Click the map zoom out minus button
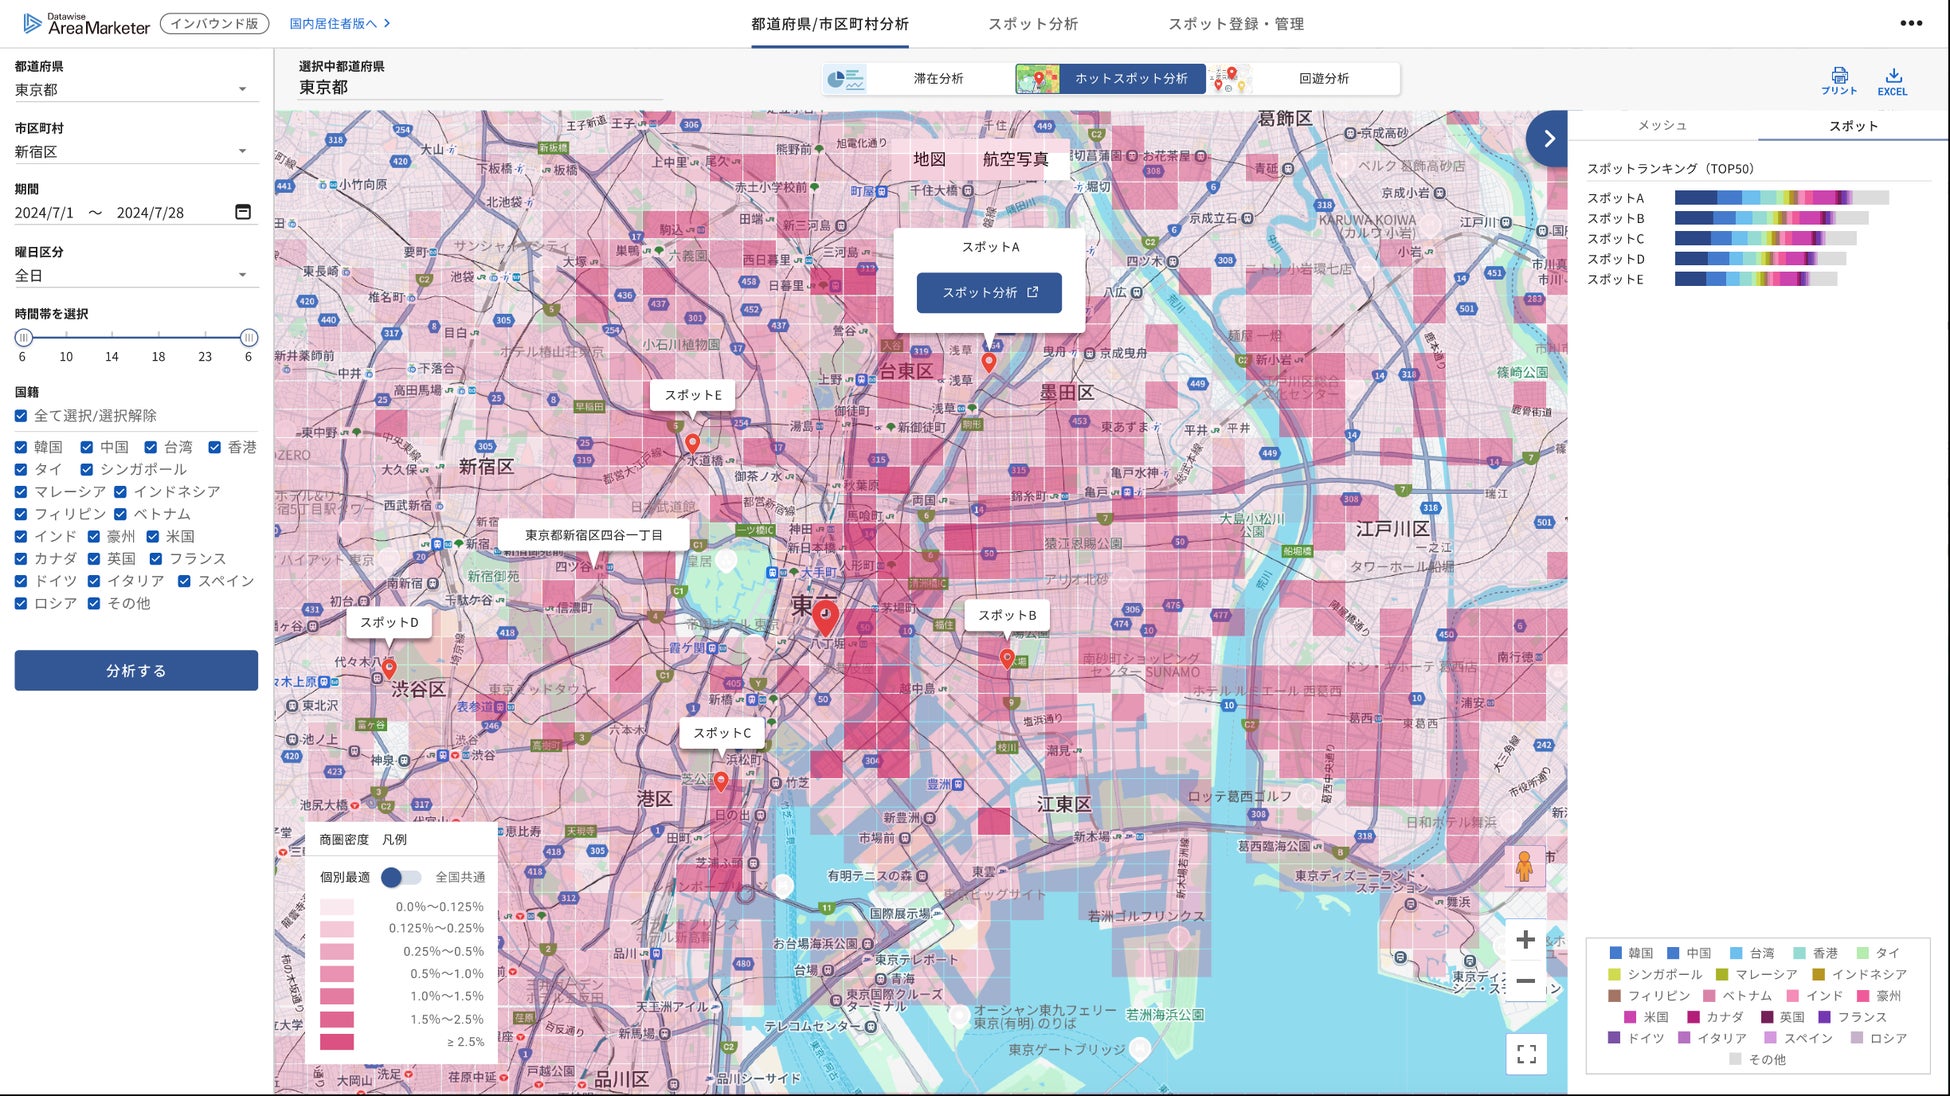This screenshot has height=1096, width=1950. coord(1525,982)
